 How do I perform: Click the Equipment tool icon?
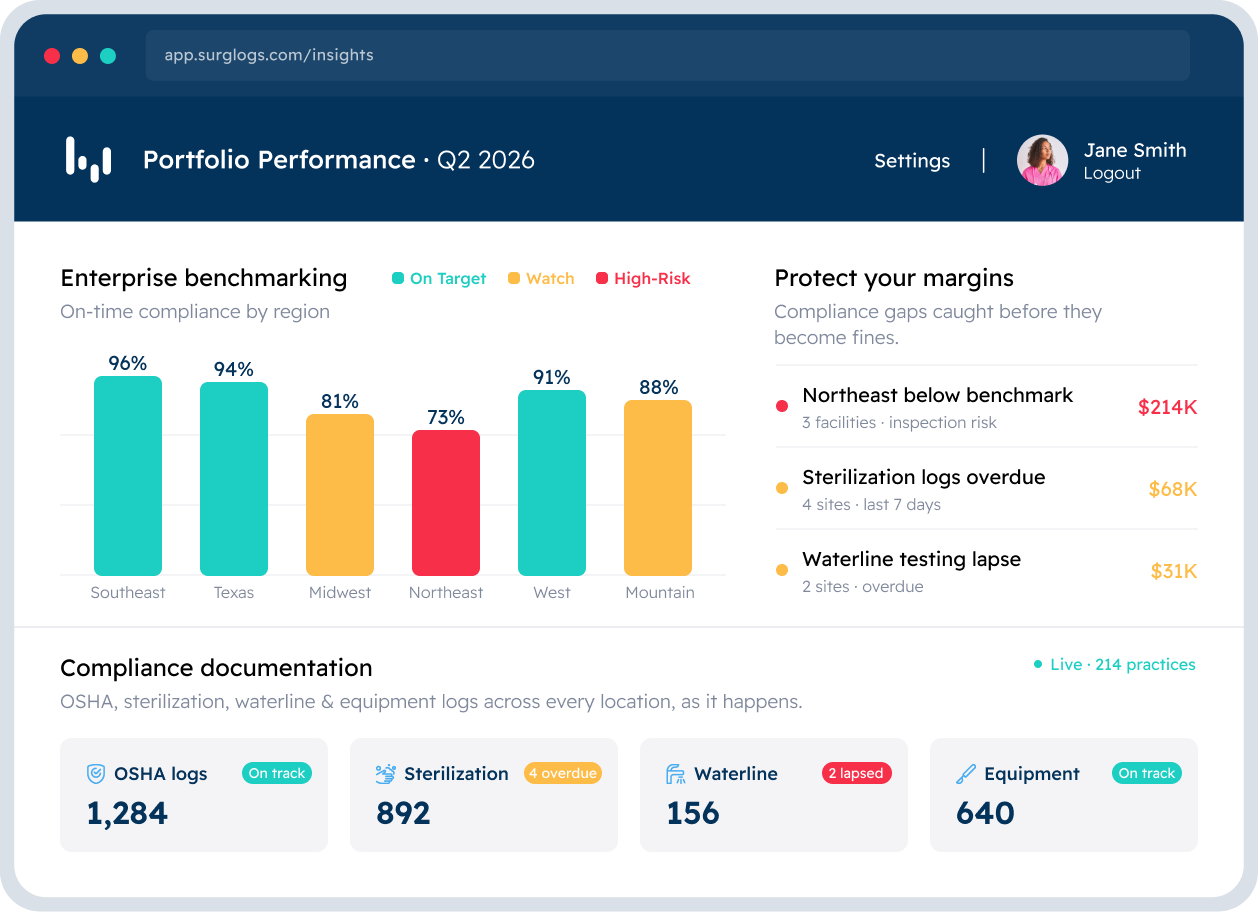(x=966, y=774)
